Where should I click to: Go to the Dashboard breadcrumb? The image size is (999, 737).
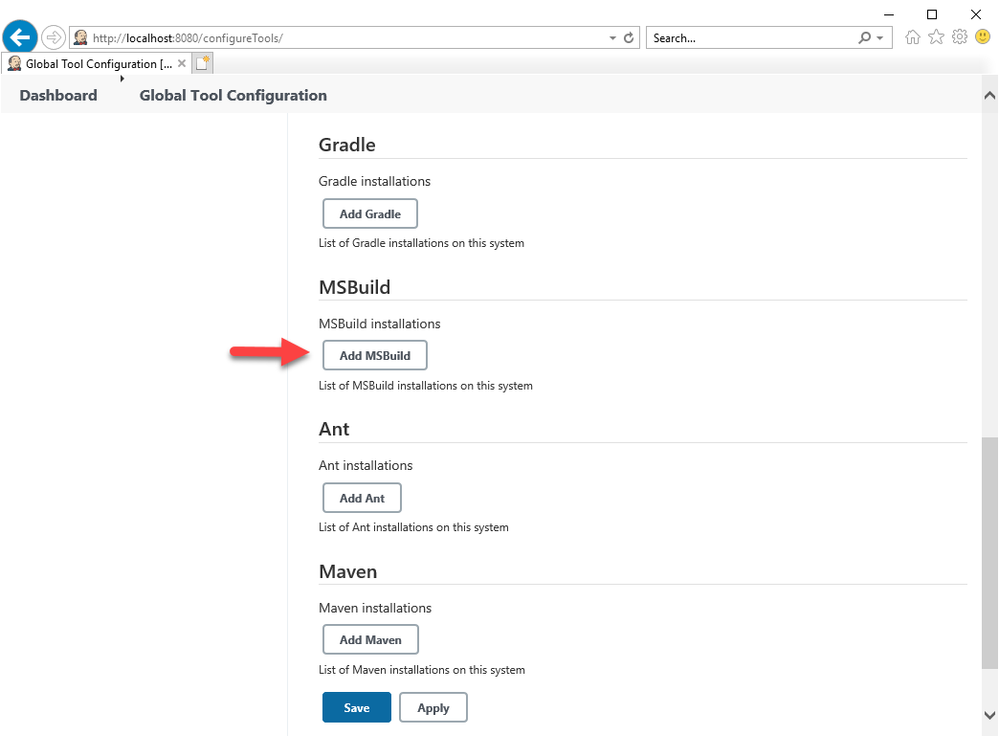tap(59, 96)
